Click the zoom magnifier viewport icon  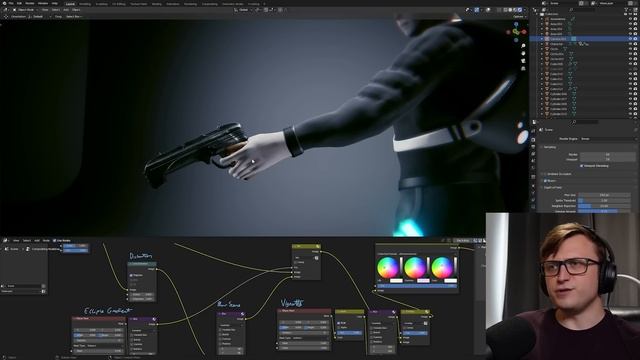tap(523, 46)
